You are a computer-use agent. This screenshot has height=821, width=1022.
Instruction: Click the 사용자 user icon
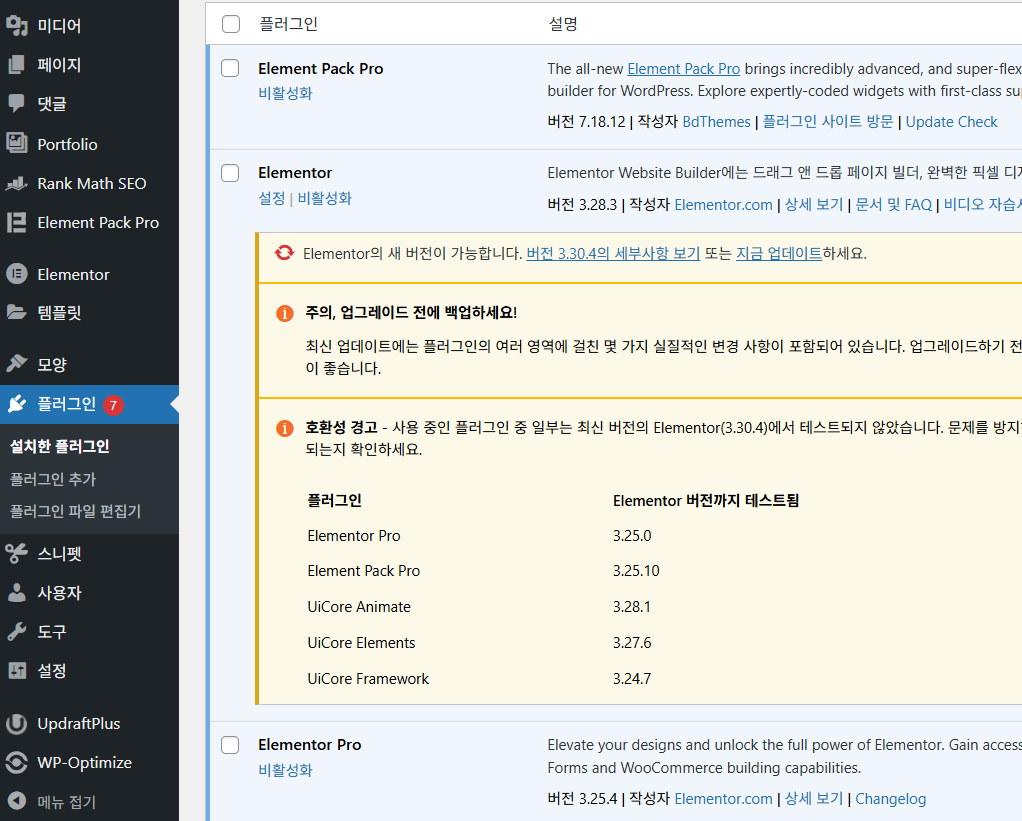(17, 592)
